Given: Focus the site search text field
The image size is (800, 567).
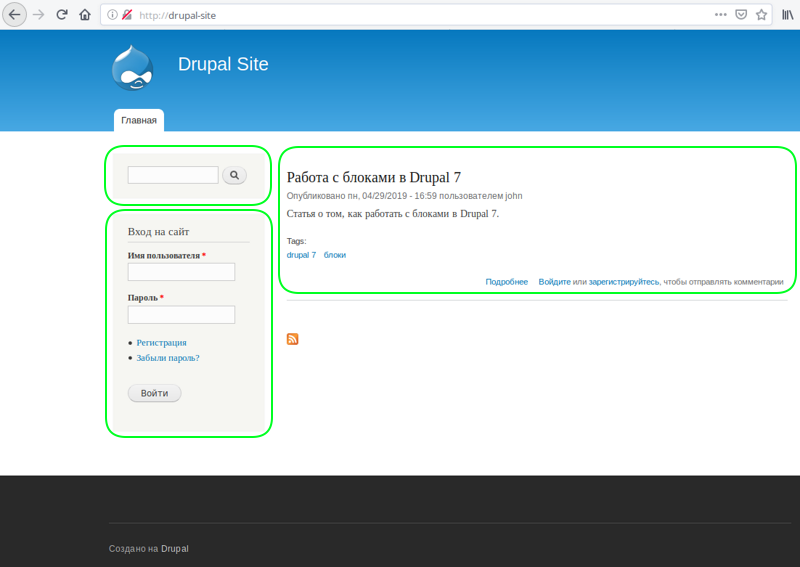Looking at the screenshot, I should tap(173, 175).
